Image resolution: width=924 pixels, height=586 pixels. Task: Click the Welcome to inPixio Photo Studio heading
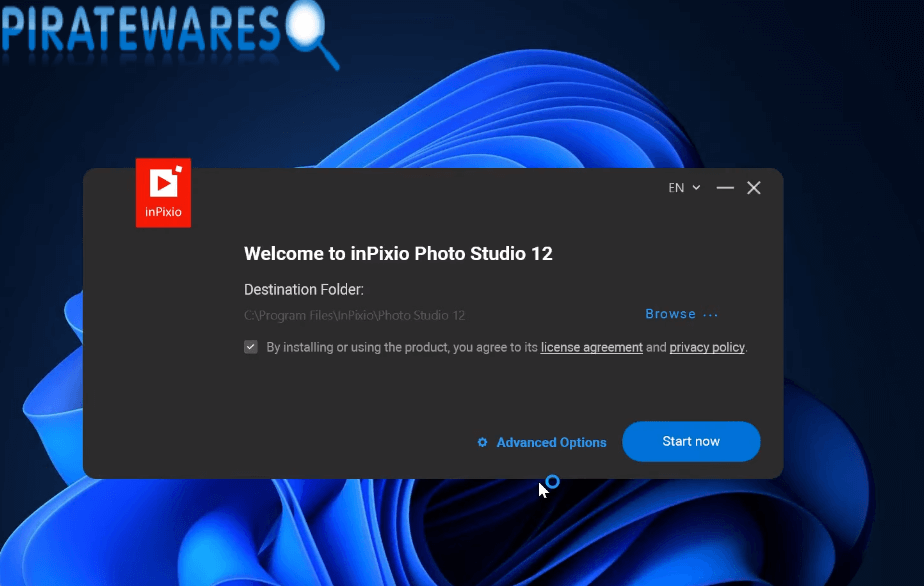pyautogui.click(x=398, y=253)
